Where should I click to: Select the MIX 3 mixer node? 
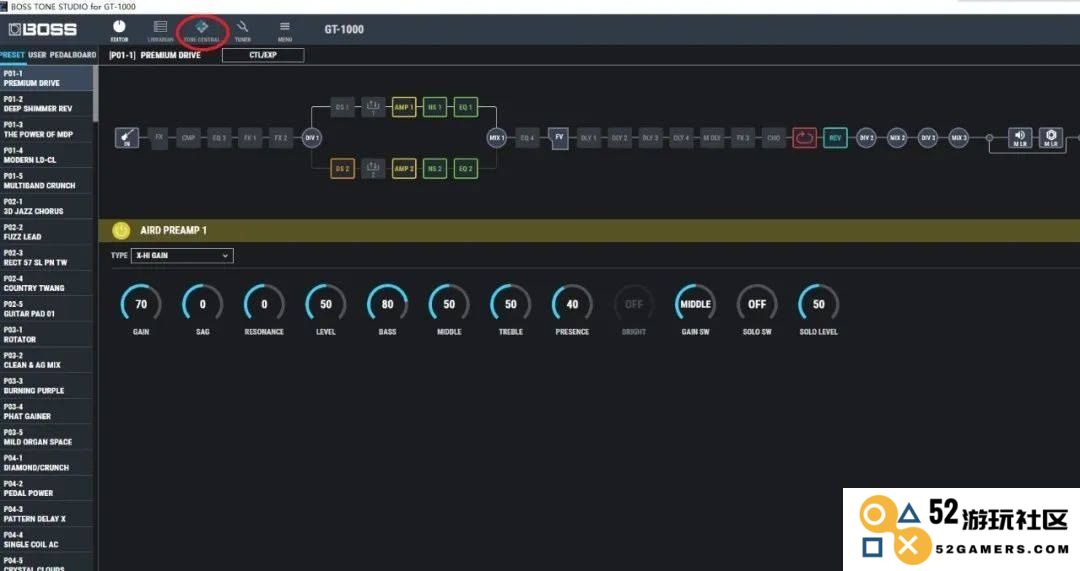click(x=959, y=138)
